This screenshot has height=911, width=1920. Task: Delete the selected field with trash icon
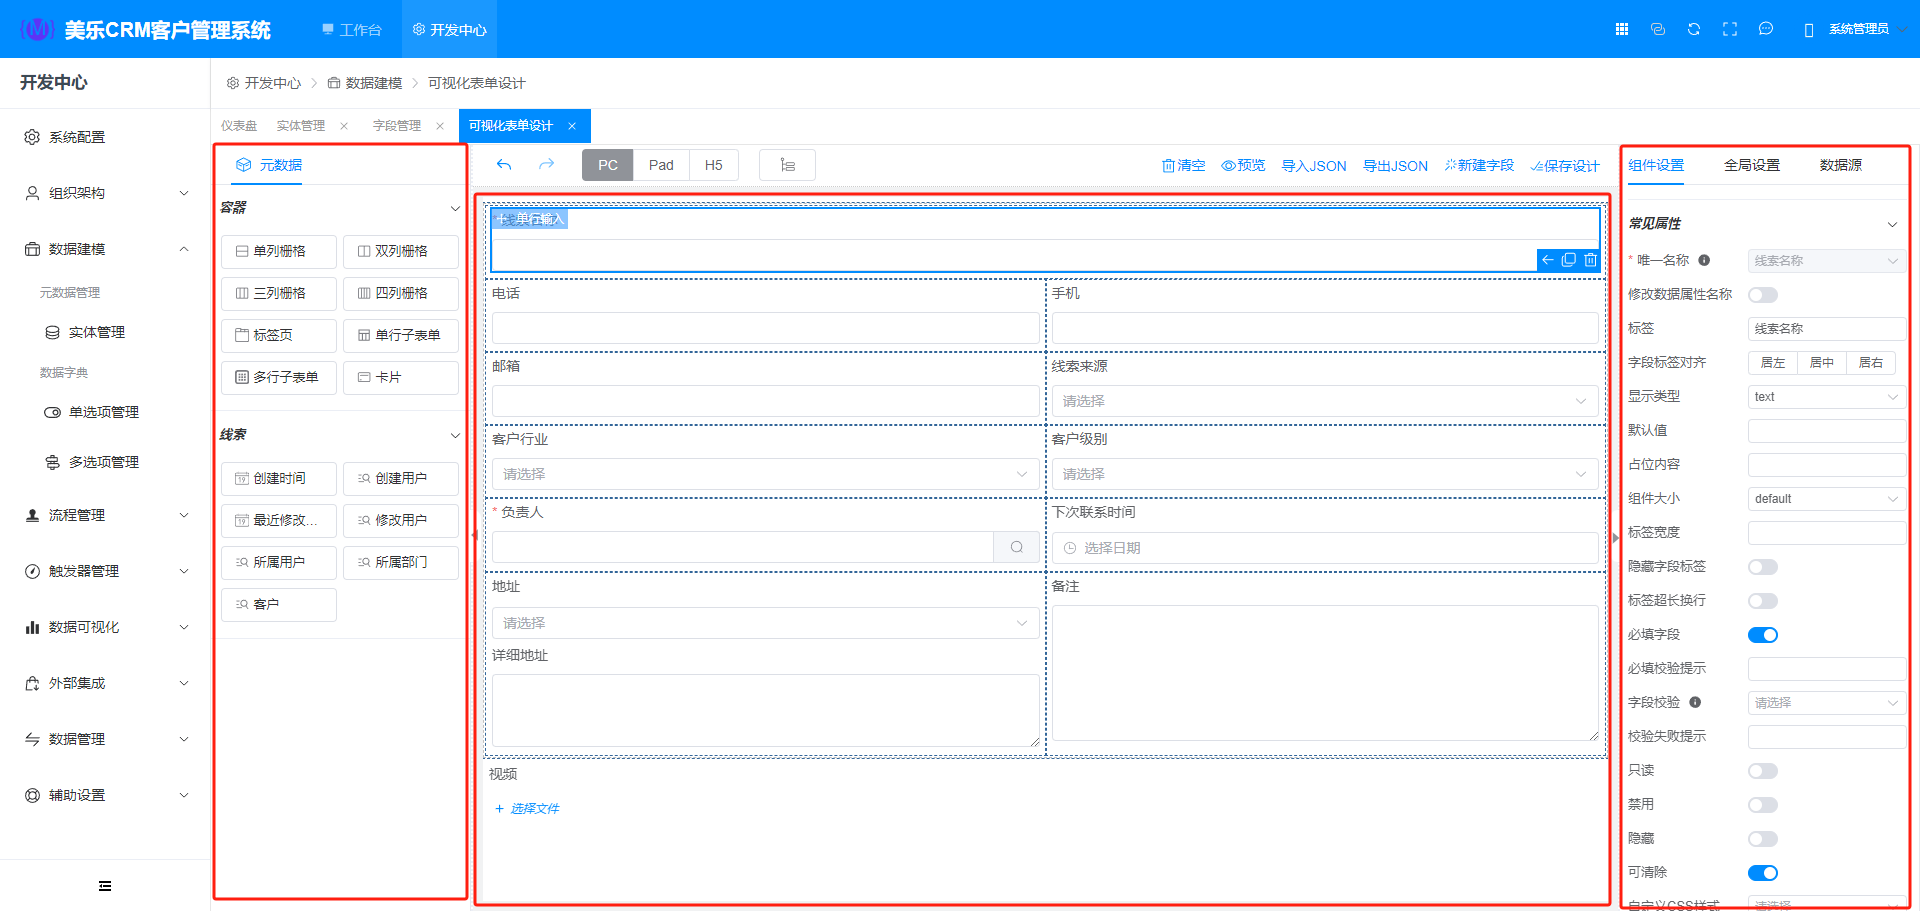(x=1590, y=260)
